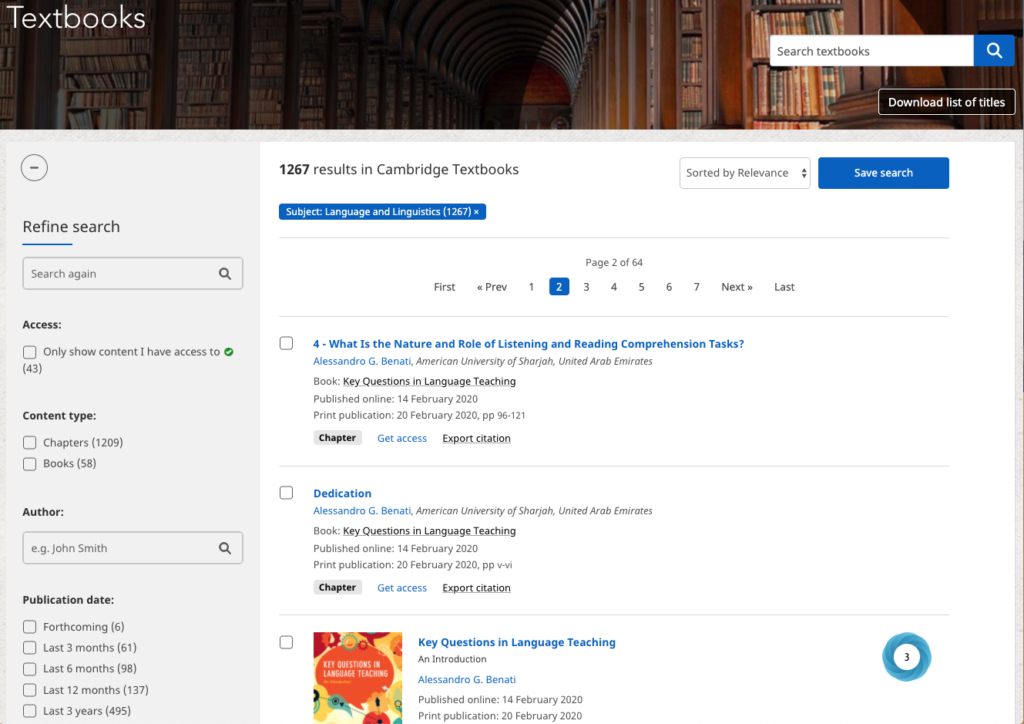Click Get access for the Listening and Reading chapter
The image size is (1024, 724).
402,438
